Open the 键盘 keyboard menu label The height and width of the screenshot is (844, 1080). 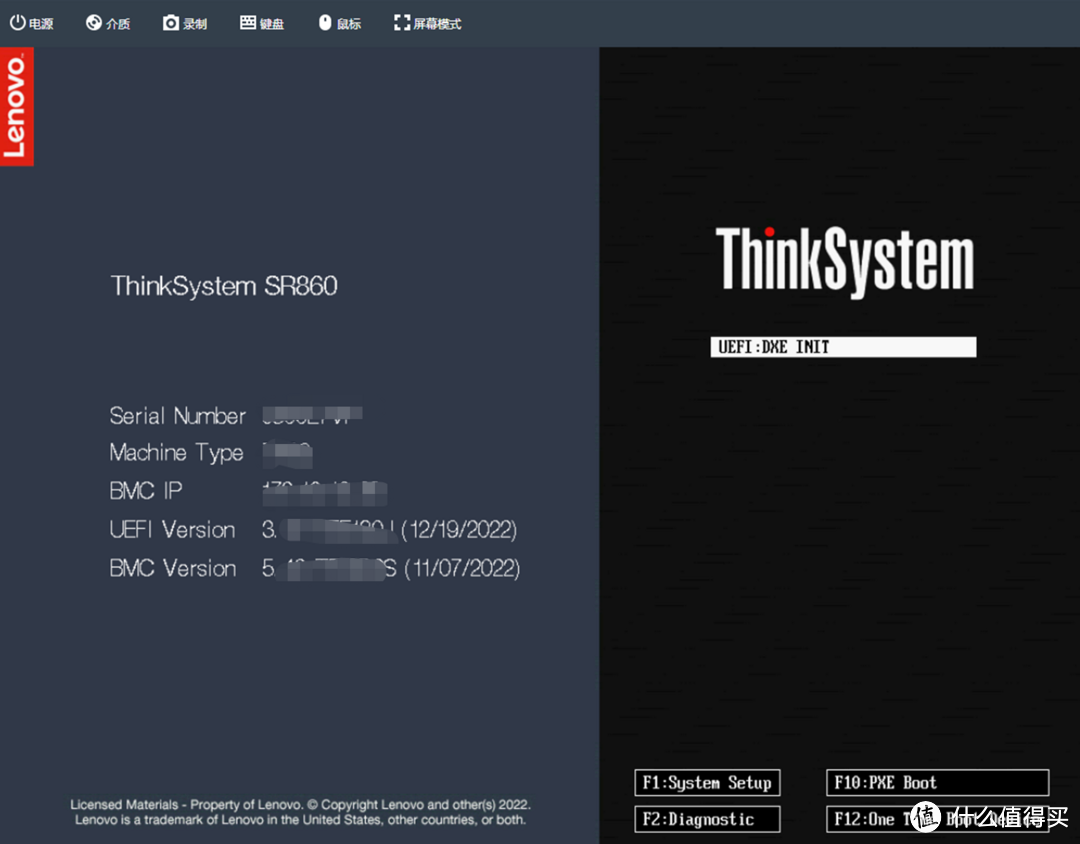272,24
